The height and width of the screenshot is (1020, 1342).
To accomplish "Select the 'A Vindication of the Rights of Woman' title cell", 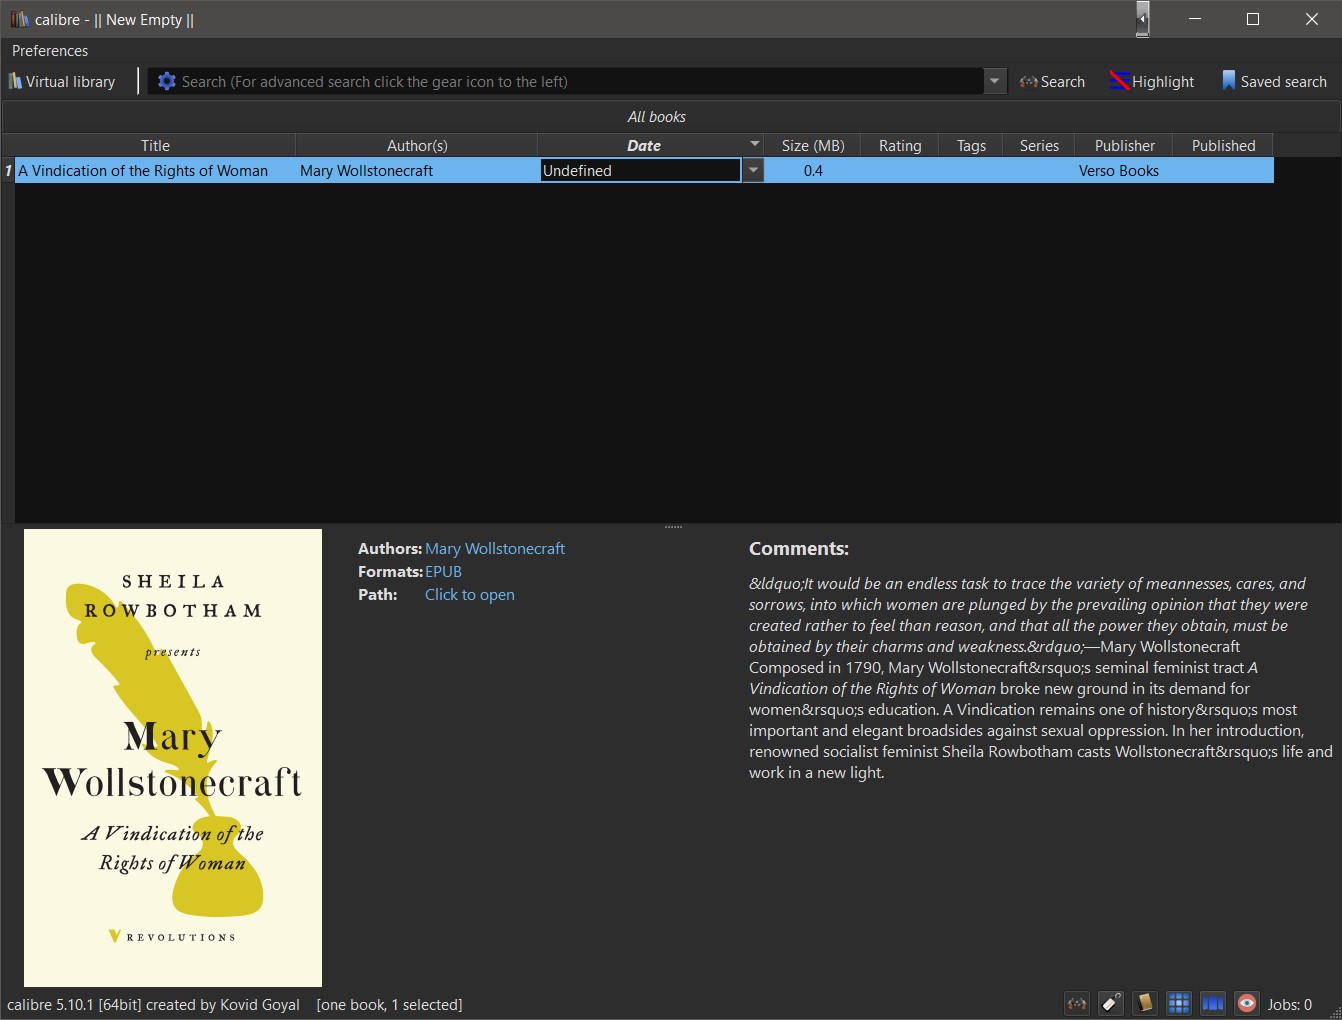I will (155, 171).
